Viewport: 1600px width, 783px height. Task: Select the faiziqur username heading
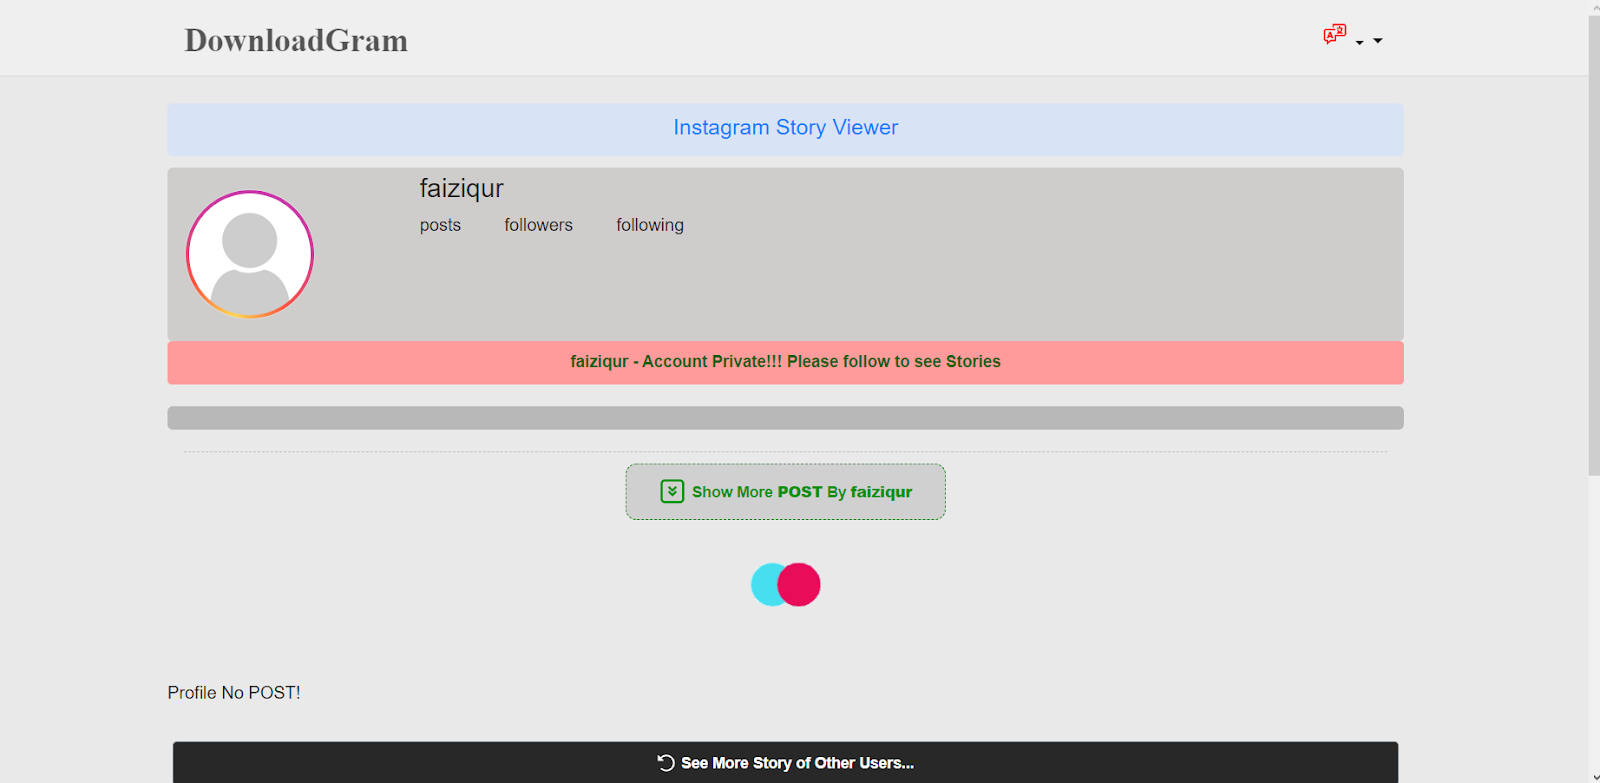461,189
